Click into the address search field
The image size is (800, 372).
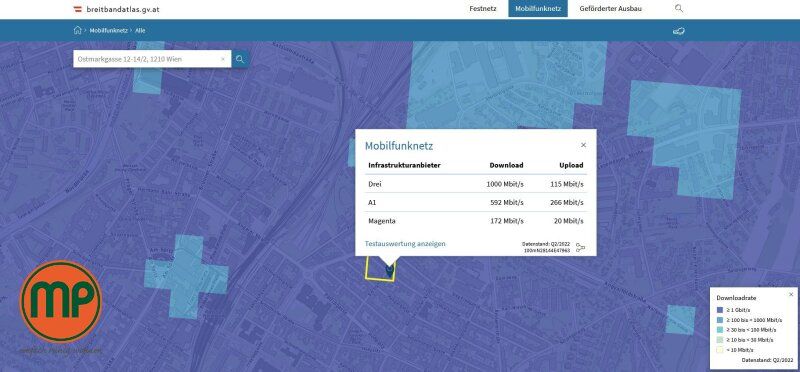click(x=147, y=59)
